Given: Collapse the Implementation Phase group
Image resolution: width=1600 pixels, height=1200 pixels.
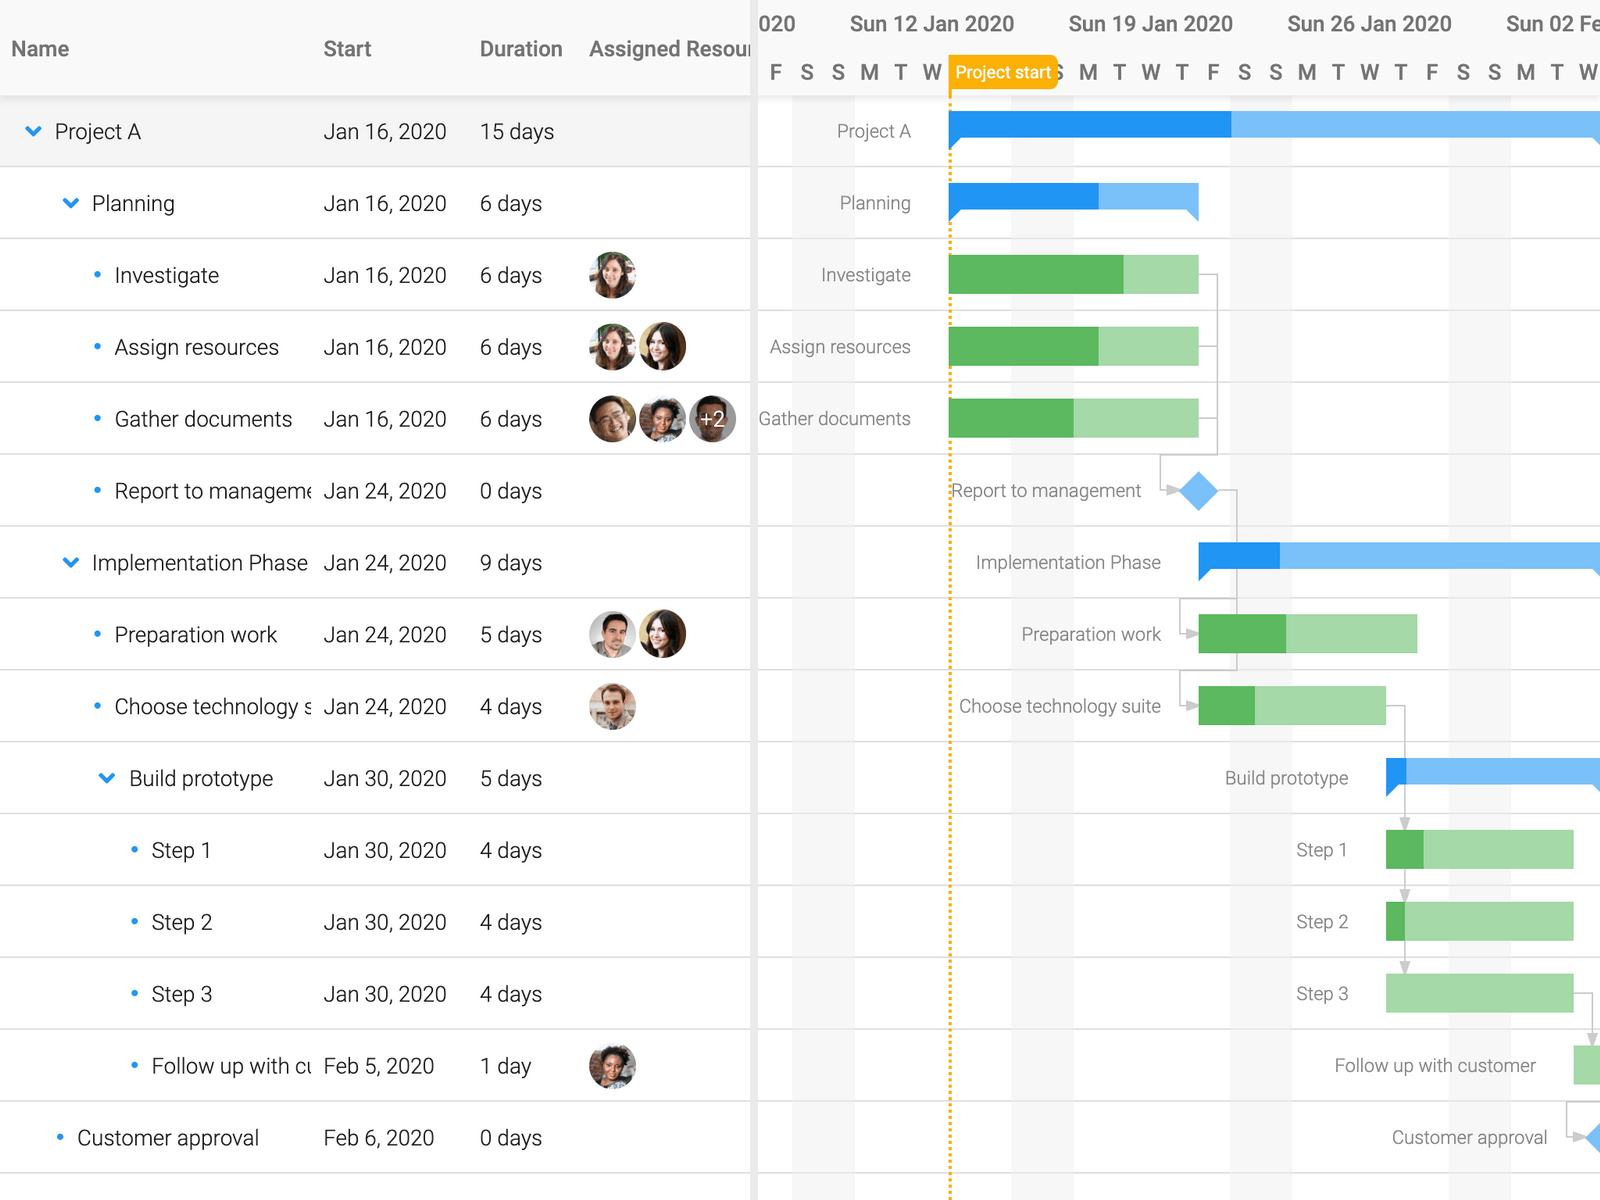Looking at the screenshot, I should (70, 562).
